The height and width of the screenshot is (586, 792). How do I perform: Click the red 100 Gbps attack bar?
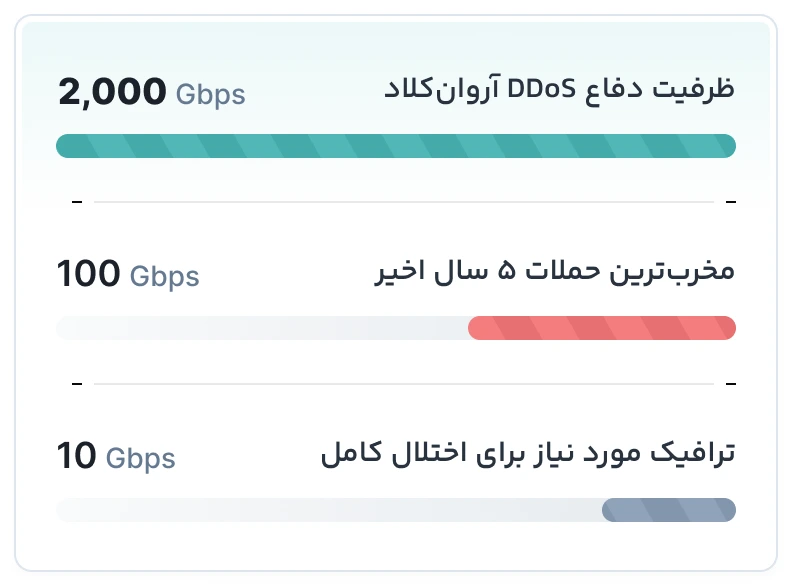pos(602,328)
